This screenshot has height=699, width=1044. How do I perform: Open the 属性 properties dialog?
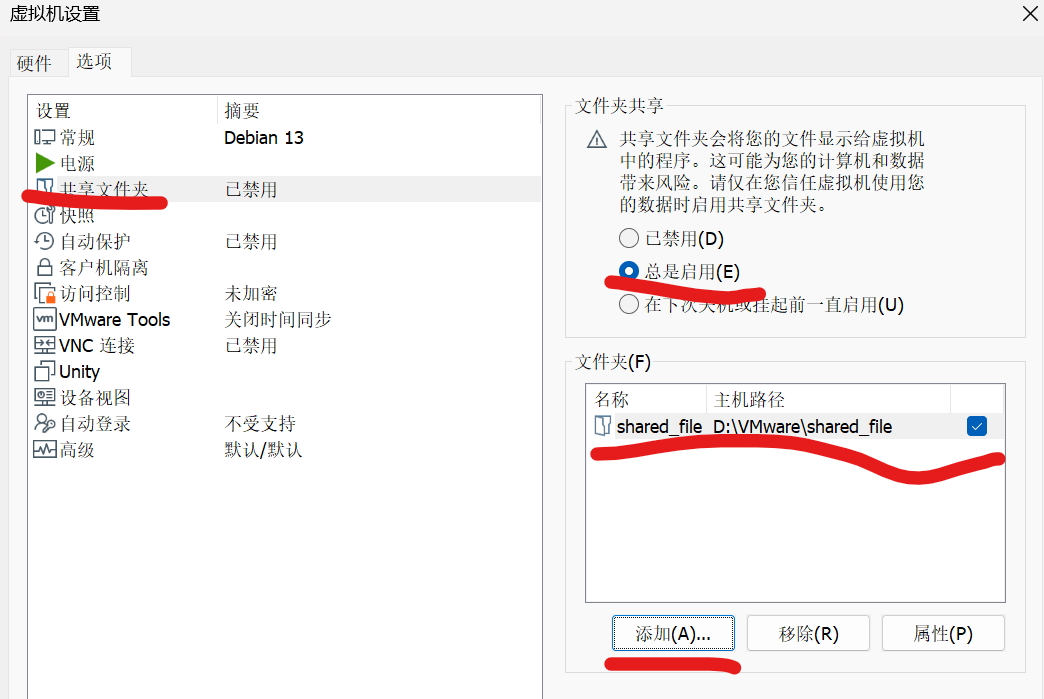click(x=943, y=632)
